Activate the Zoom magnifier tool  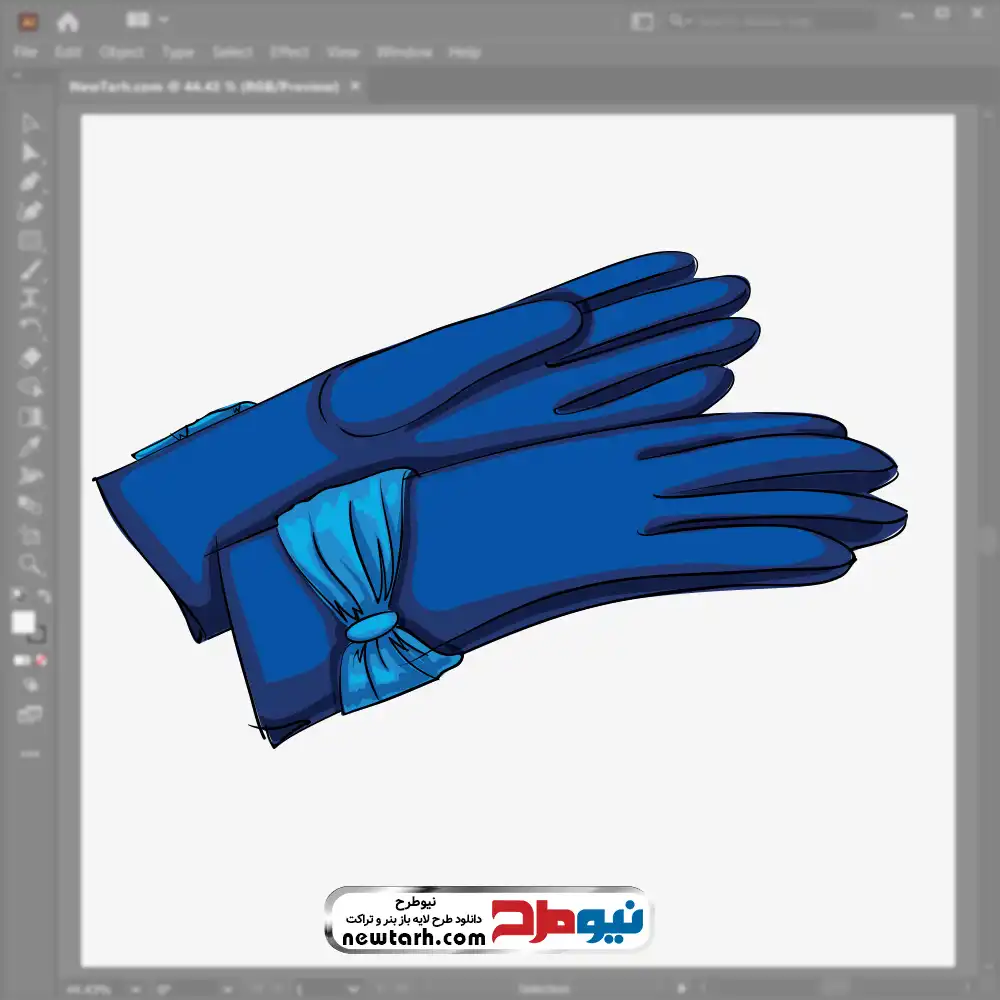31,564
